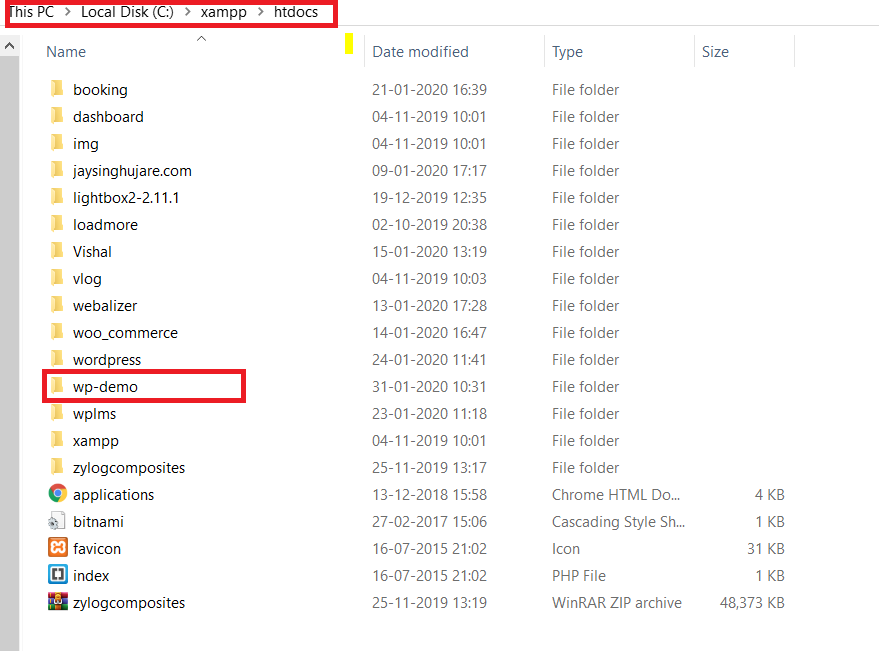Screen dimensions: 879x651
Task: Select the 'wp-demo' folder name
Action: (105, 387)
